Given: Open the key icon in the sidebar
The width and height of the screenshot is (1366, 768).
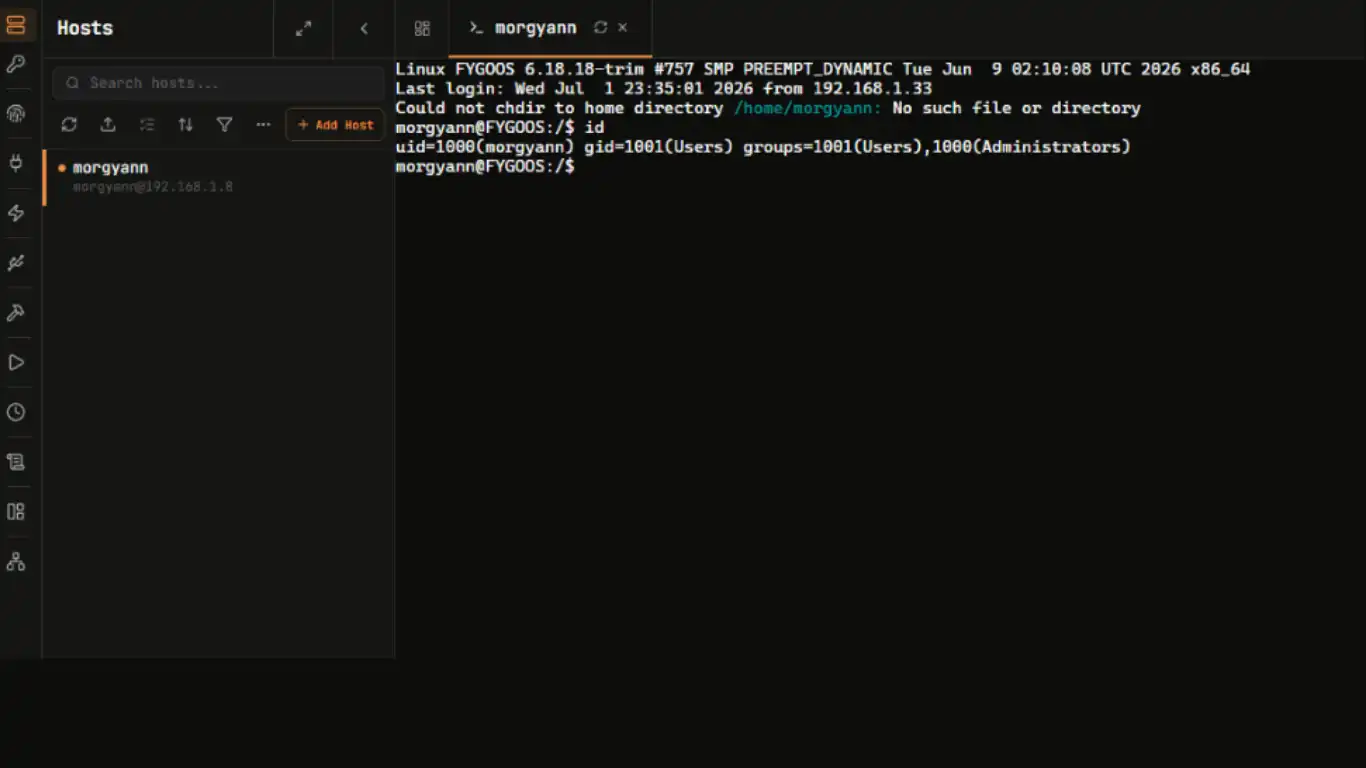Looking at the screenshot, I should [x=16, y=64].
